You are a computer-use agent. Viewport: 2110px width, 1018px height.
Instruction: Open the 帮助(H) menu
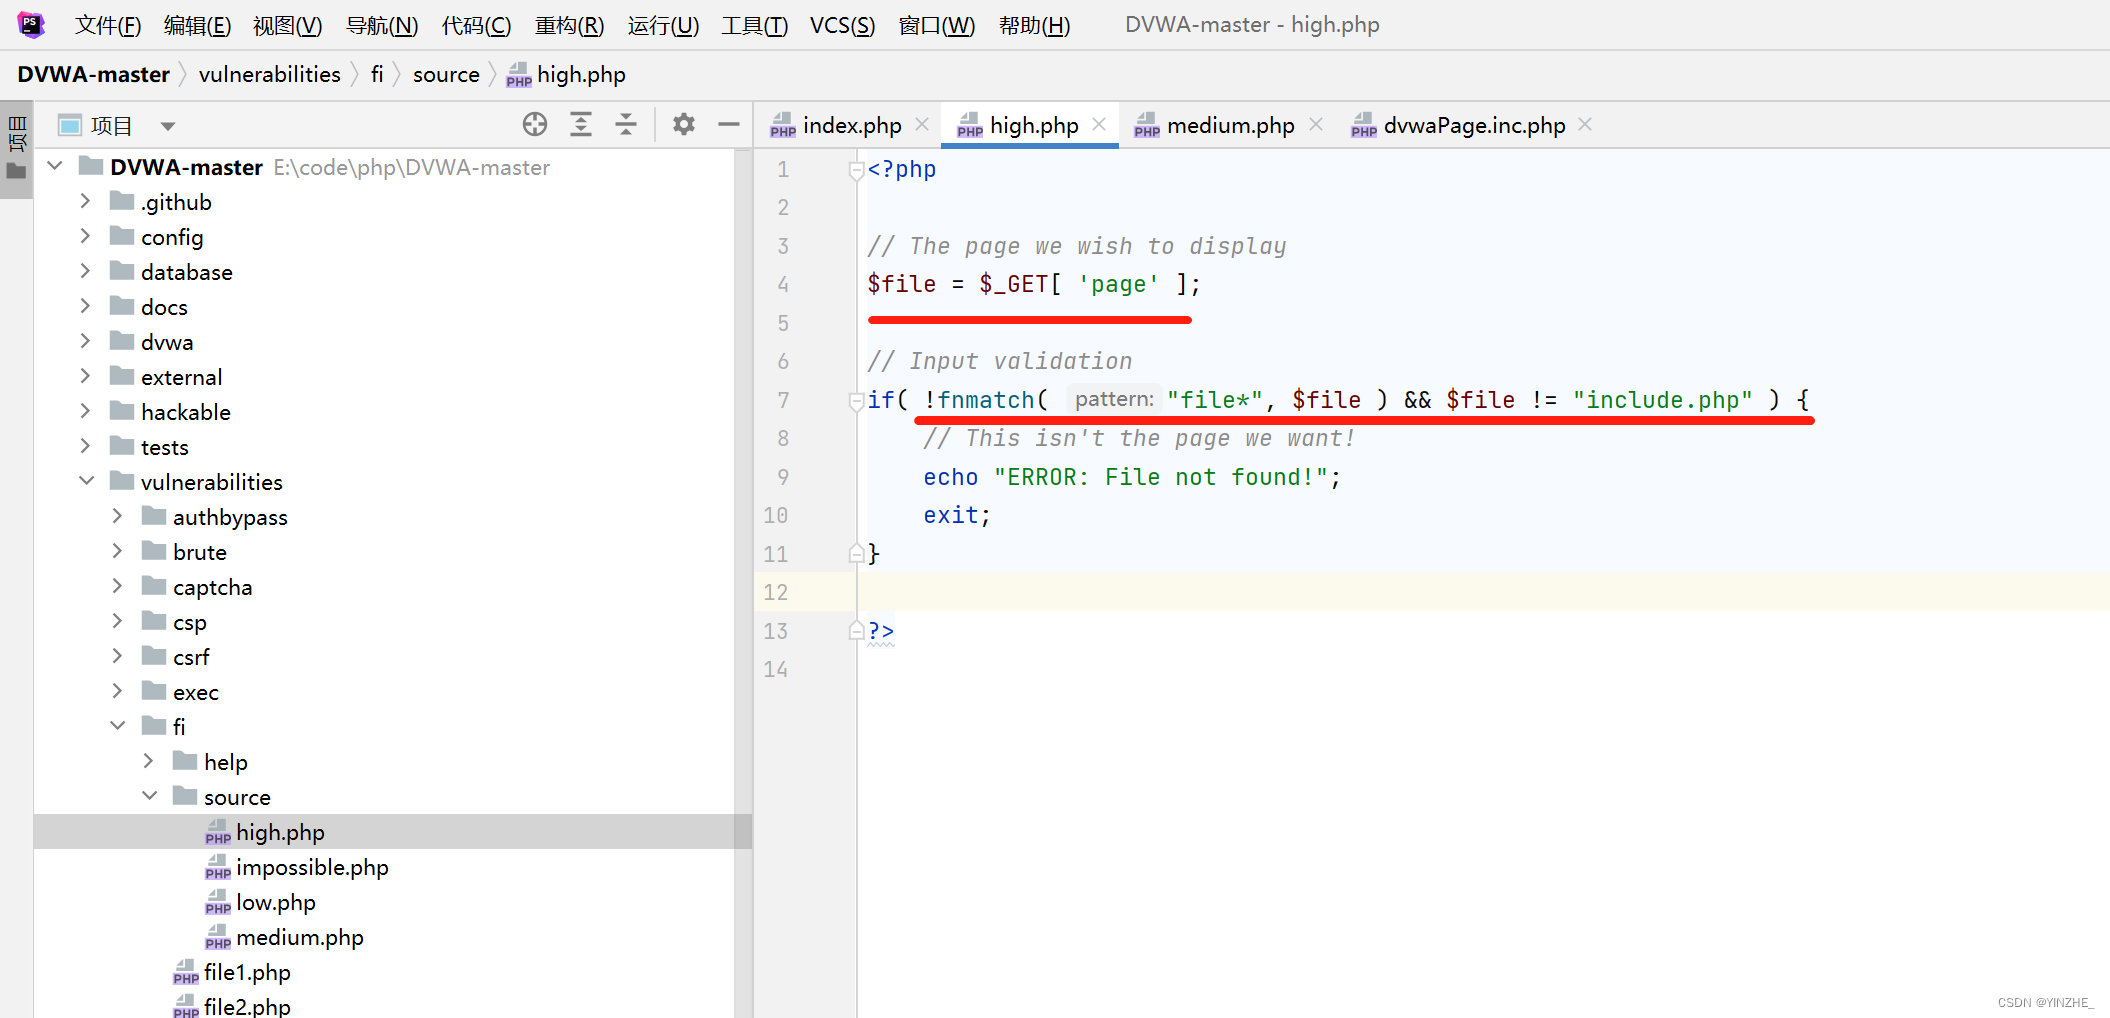click(x=1034, y=25)
